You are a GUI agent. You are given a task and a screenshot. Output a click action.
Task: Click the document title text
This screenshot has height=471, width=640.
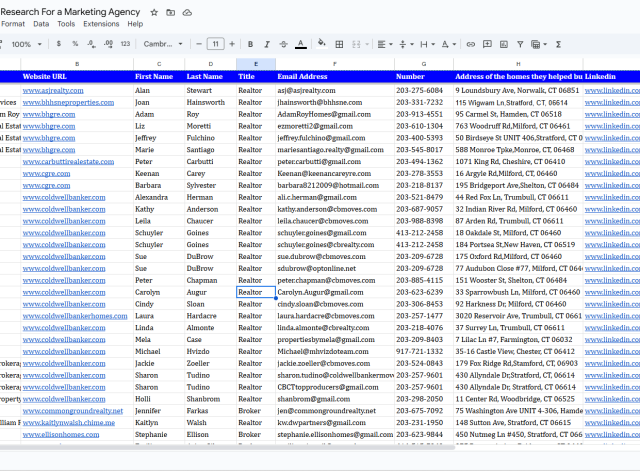click(x=70, y=12)
